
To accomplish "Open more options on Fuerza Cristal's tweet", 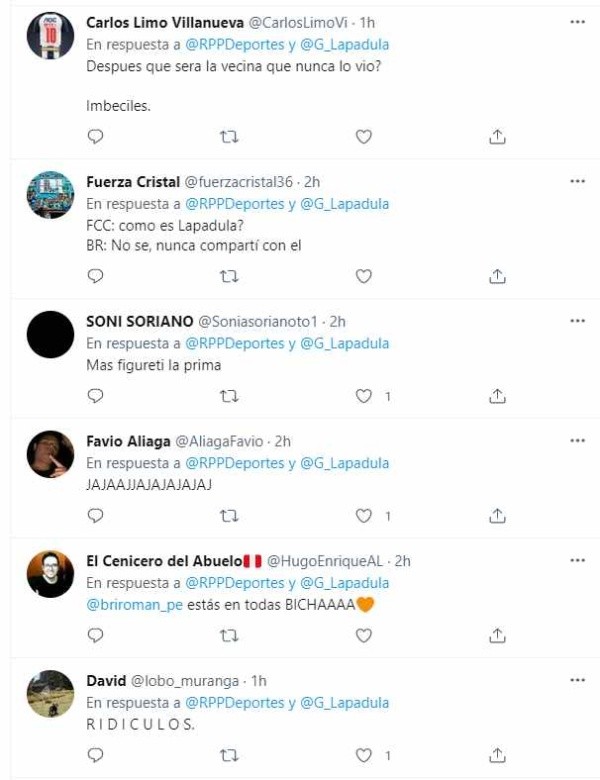I will click(x=577, y=181).
